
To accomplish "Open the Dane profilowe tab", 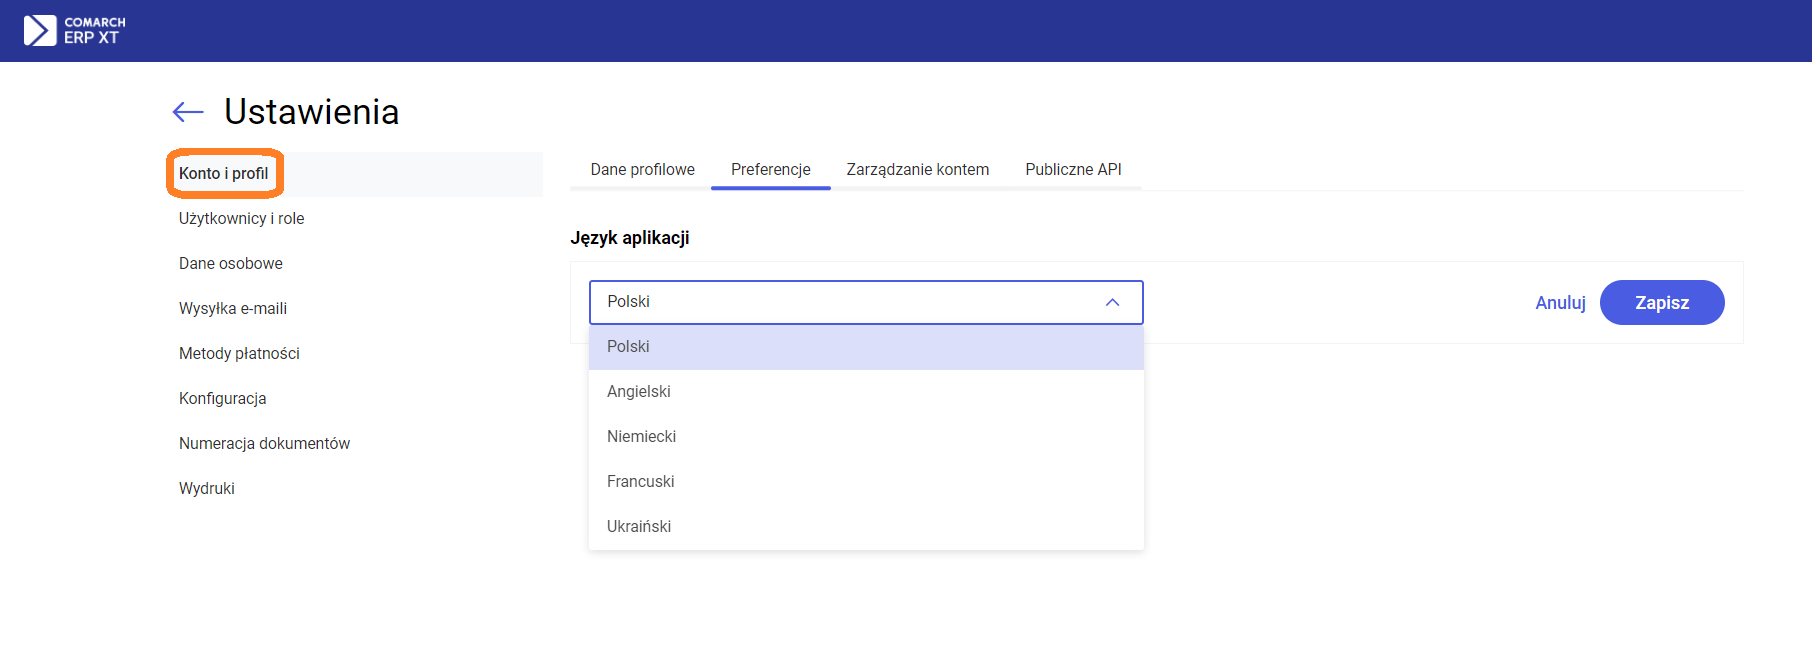I will coord(642,170).
